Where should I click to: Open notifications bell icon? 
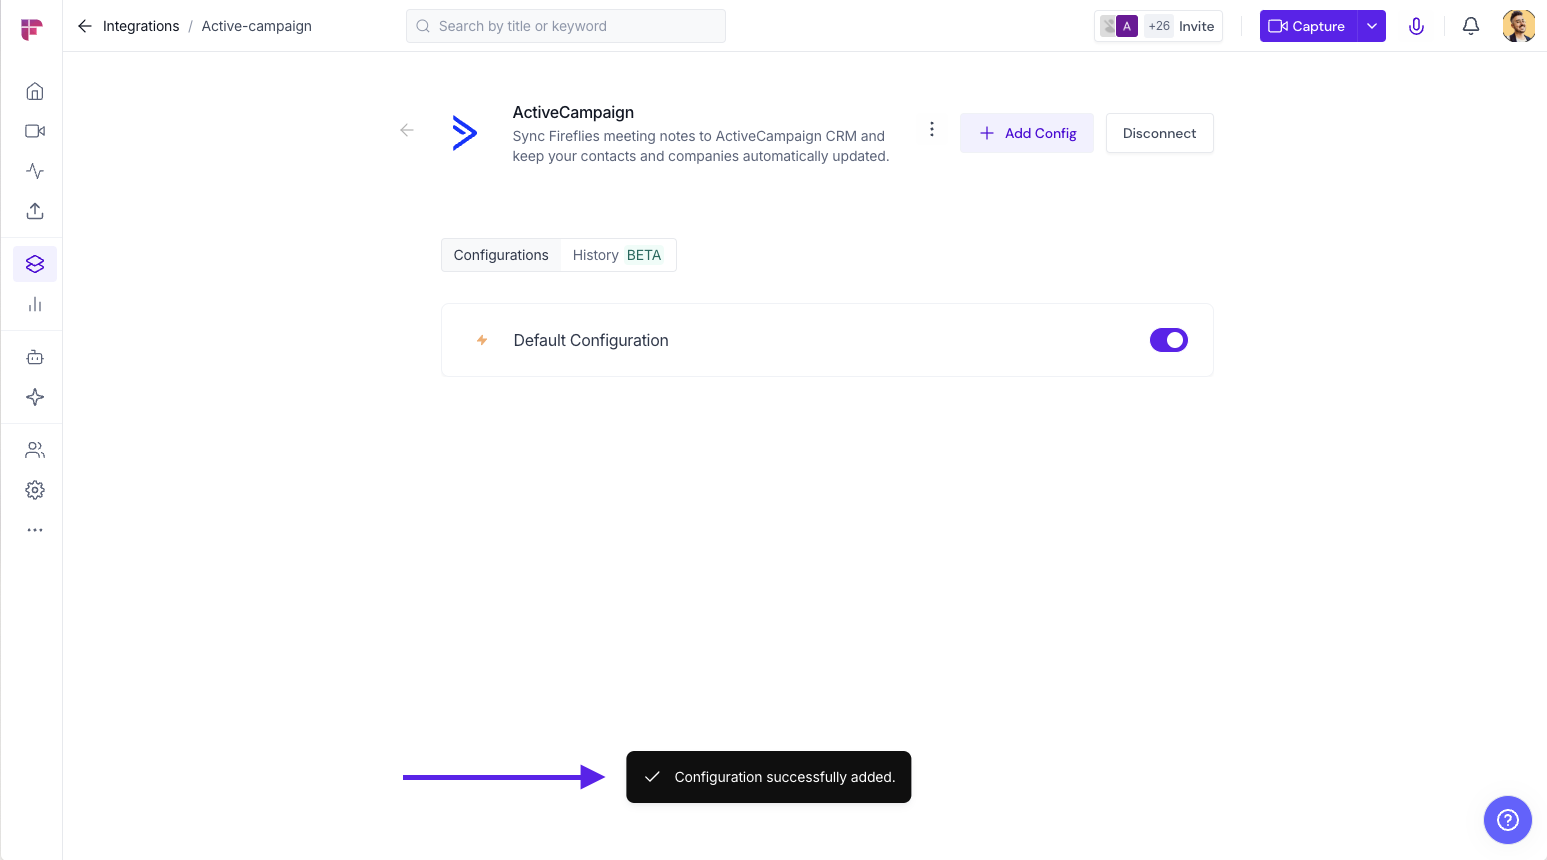coord(1470,27)
